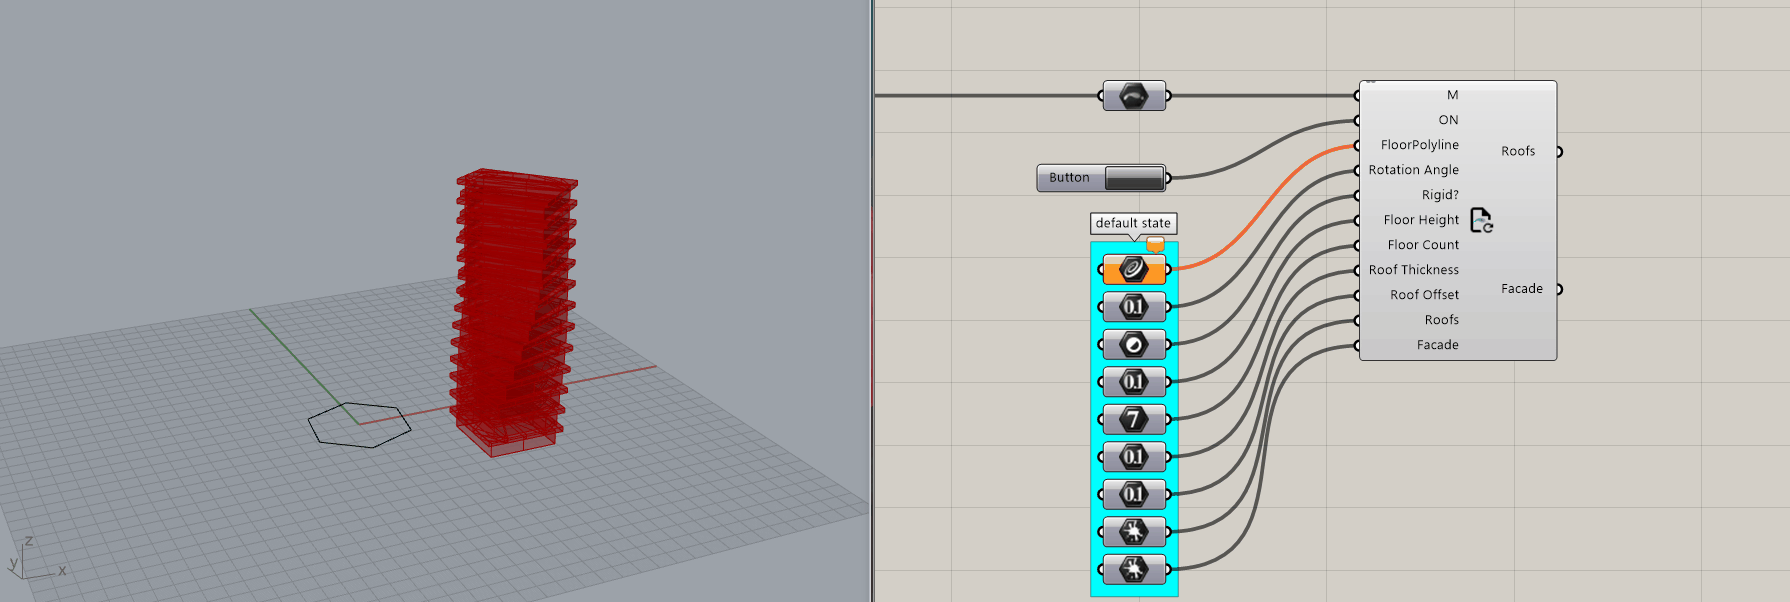Select the parameter feeding the Facade input

point(1134,570)
